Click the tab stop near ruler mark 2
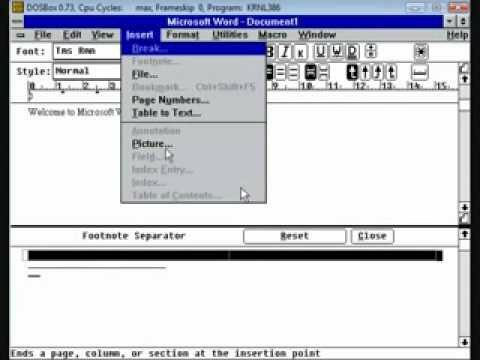 click(97, 91)
